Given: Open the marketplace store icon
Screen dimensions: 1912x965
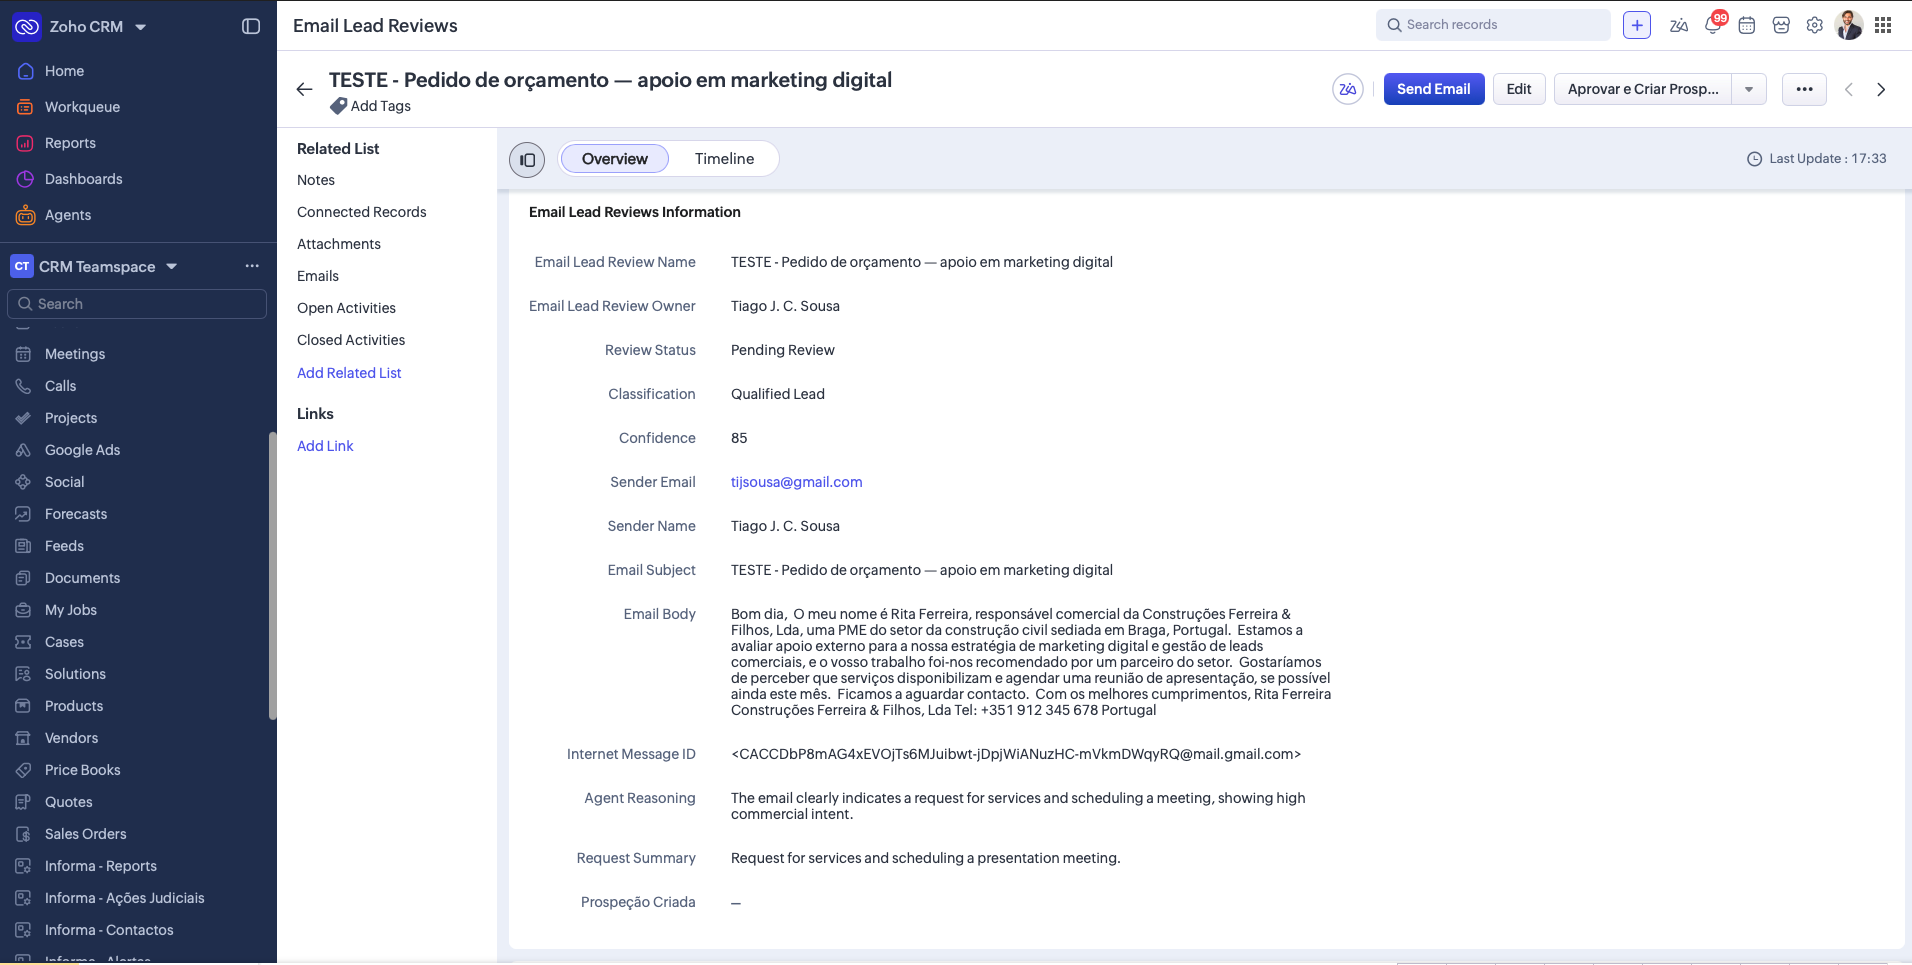Looking at the screenshot, I should 1781,25.
